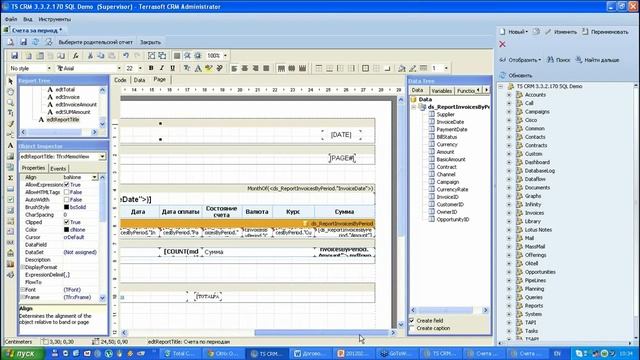Open Total Commander taskbar button
The width and height of the screenshot is (640, 360).
pyautogui.click(x=180, y=353)
